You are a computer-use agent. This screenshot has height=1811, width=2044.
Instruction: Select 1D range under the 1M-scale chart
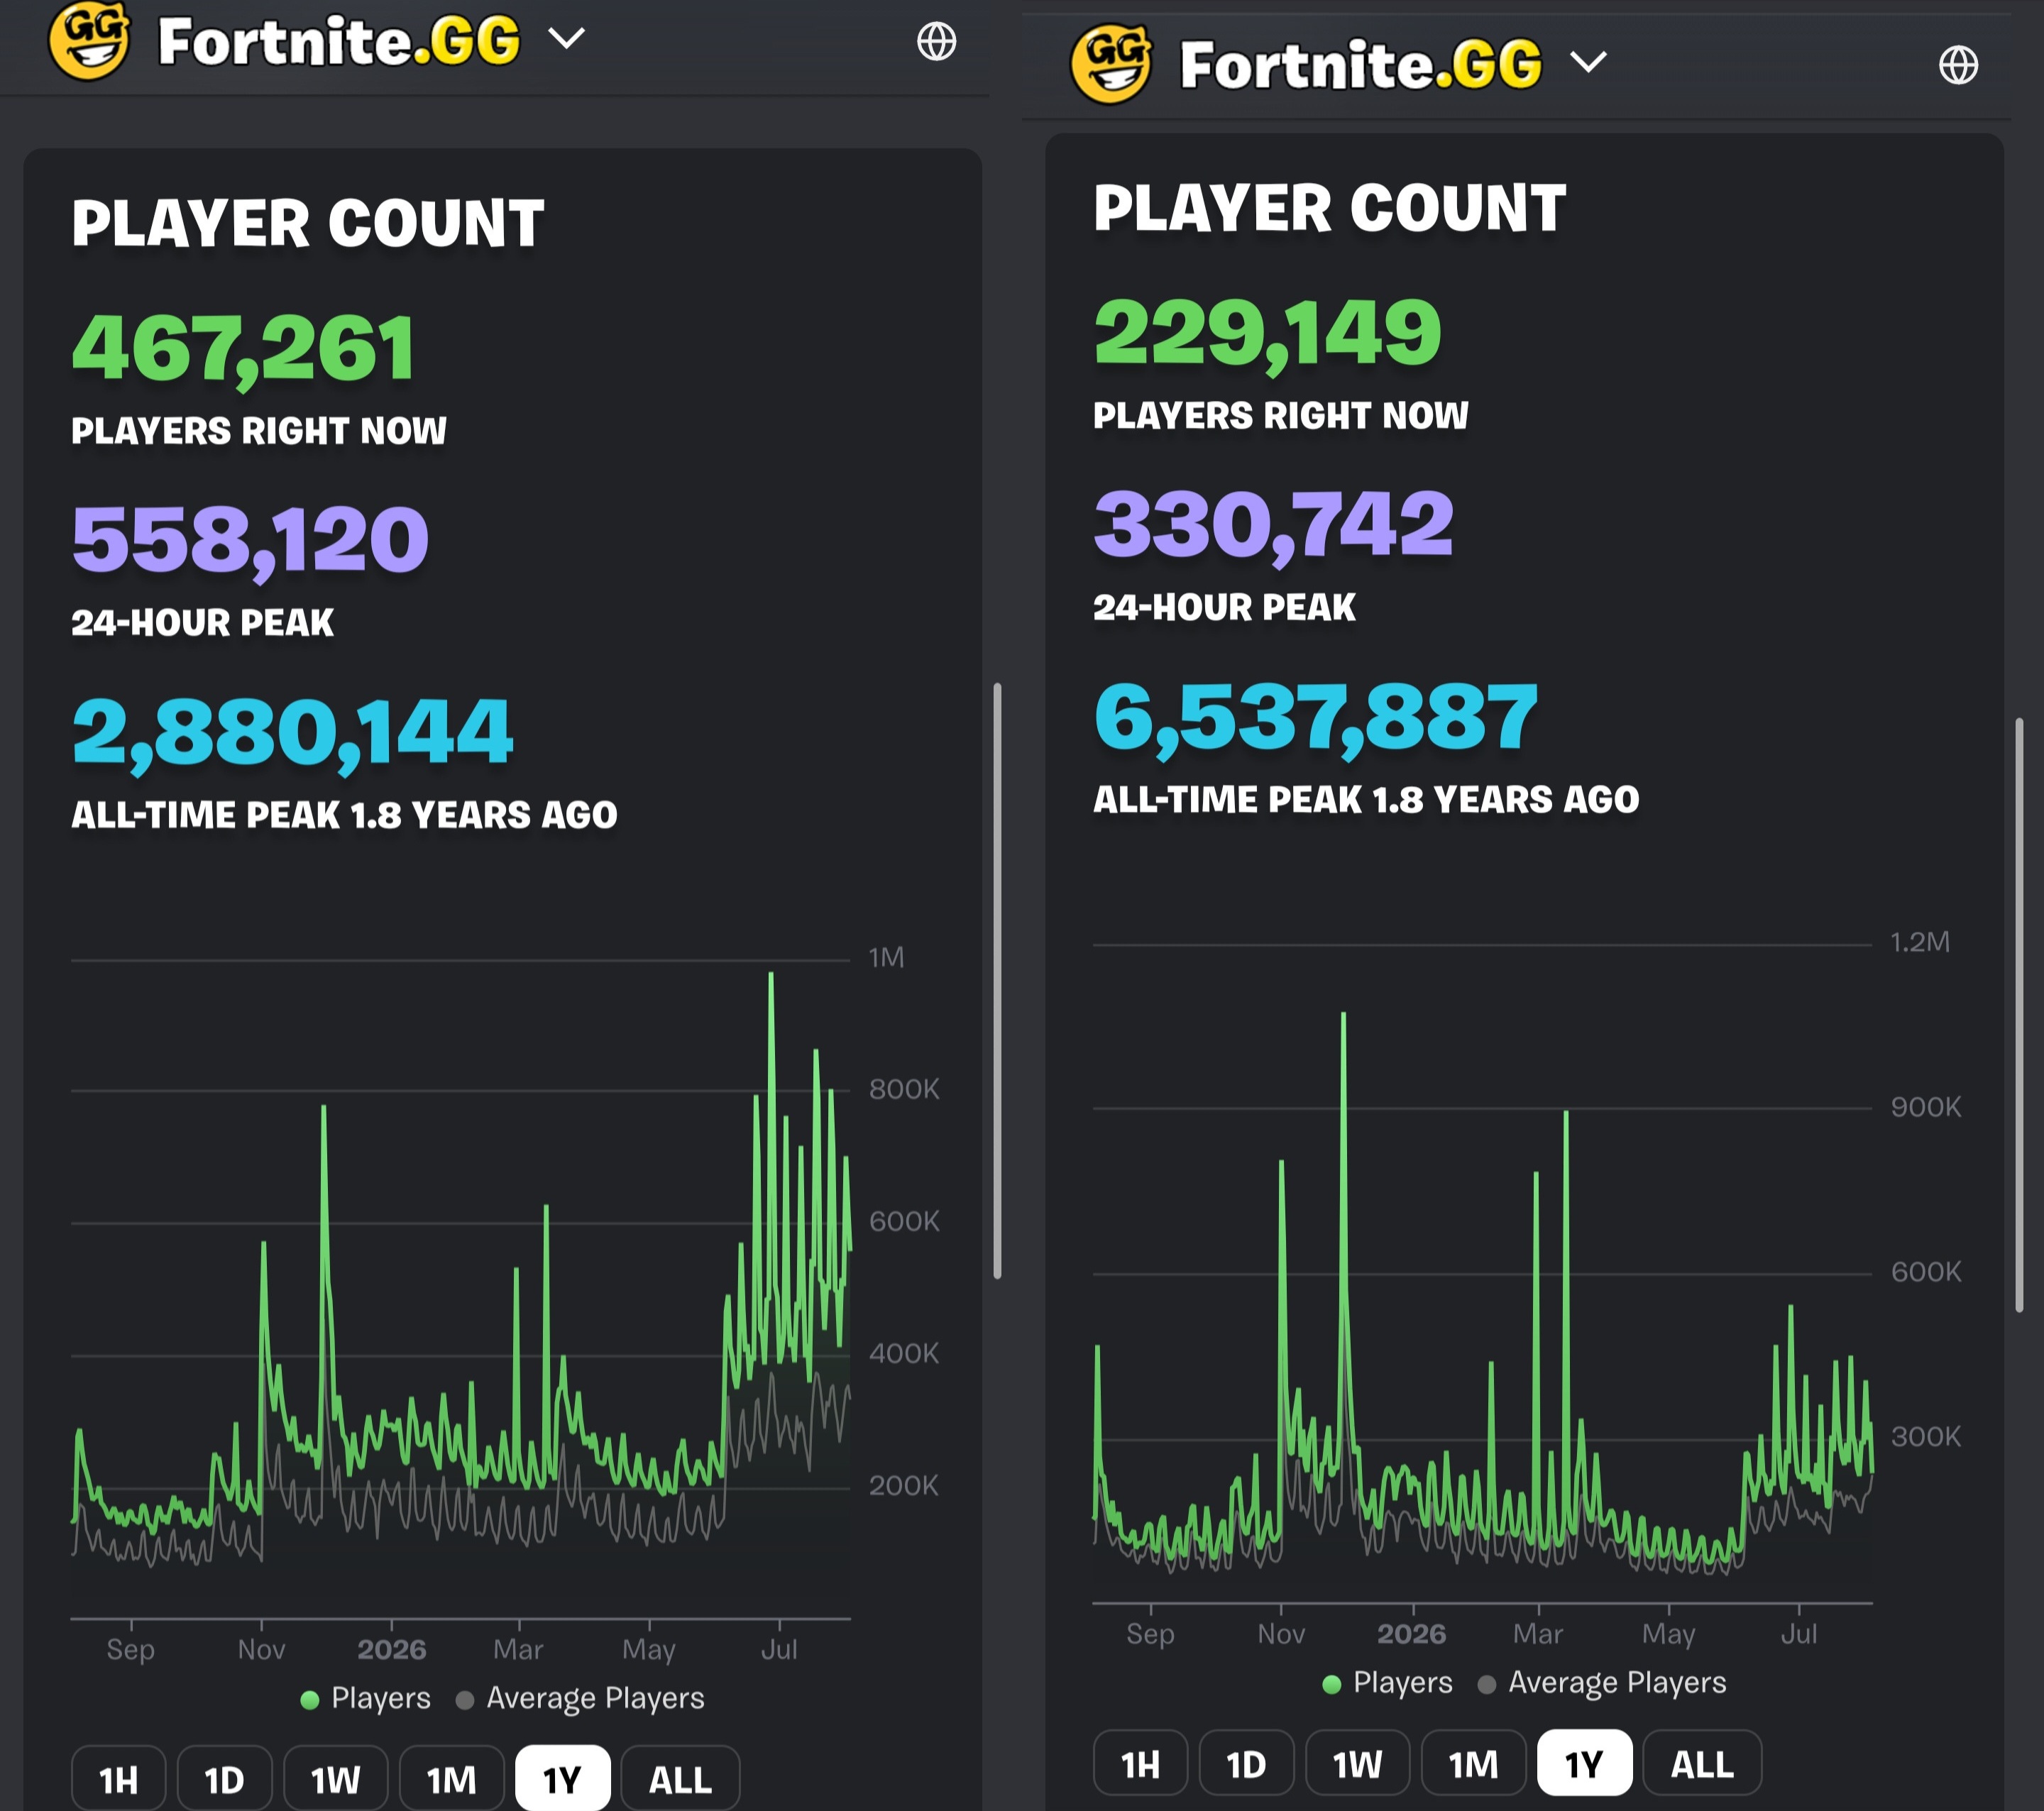pyautogui.click(x=225, y=1779)
